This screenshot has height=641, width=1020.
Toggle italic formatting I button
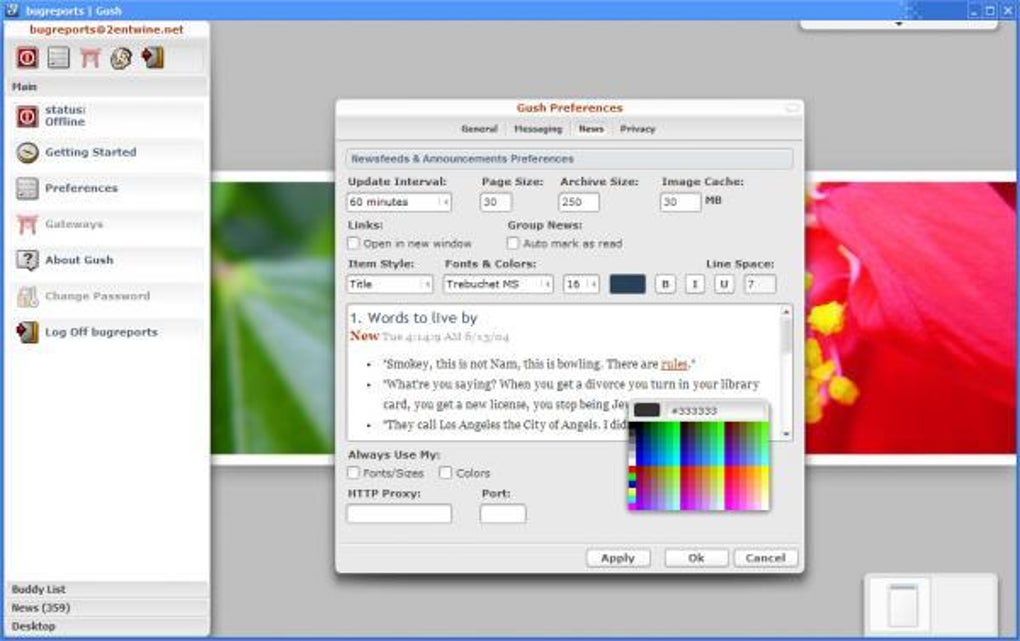click(x=695, y=284)
